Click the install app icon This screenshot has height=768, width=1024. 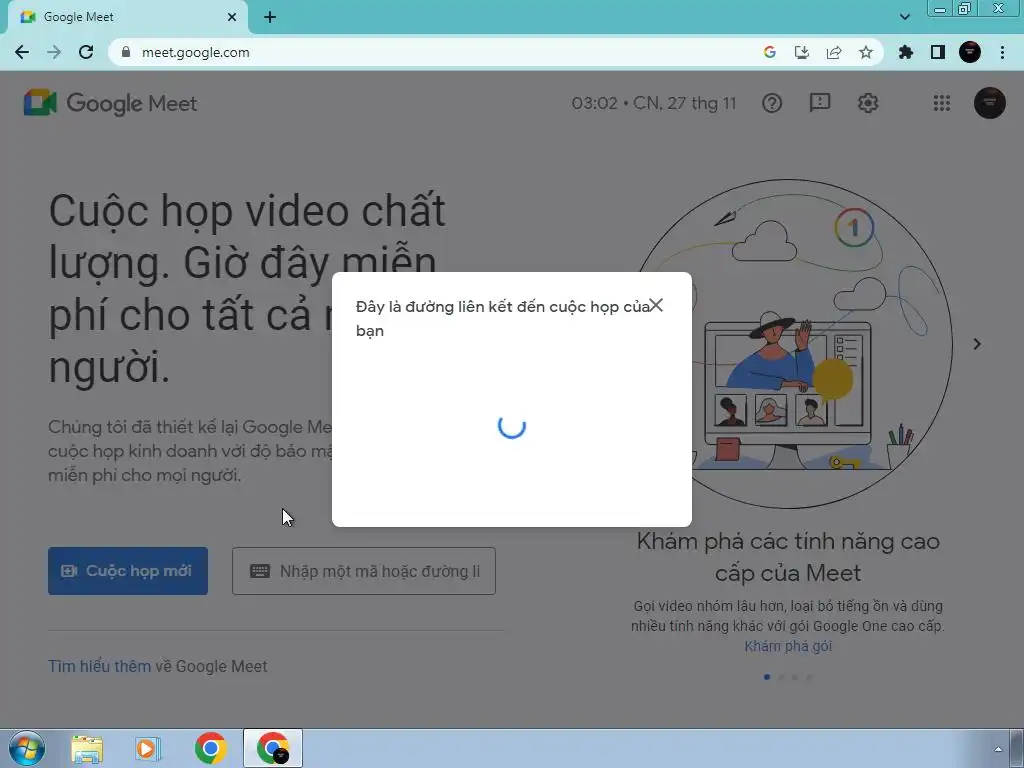point(801,52)
